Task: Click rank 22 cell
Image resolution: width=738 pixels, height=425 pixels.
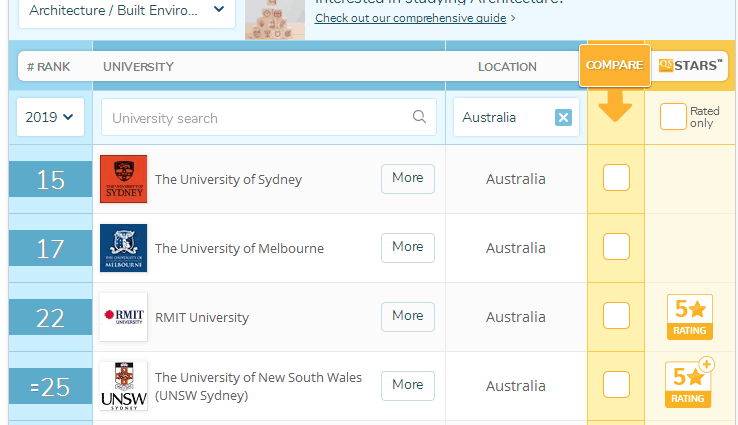Action: pyautogui.click(x=50, y=318)
